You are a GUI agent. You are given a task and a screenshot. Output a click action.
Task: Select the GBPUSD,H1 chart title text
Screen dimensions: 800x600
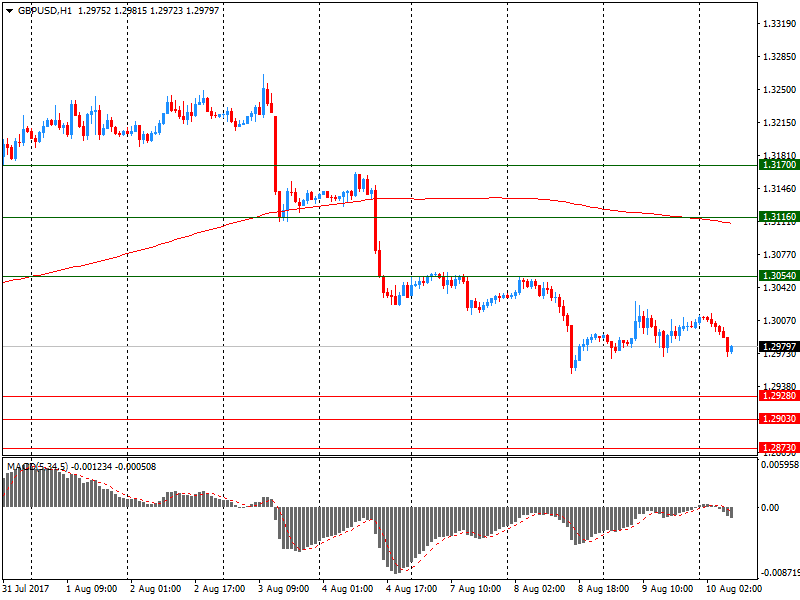(44, 11)
